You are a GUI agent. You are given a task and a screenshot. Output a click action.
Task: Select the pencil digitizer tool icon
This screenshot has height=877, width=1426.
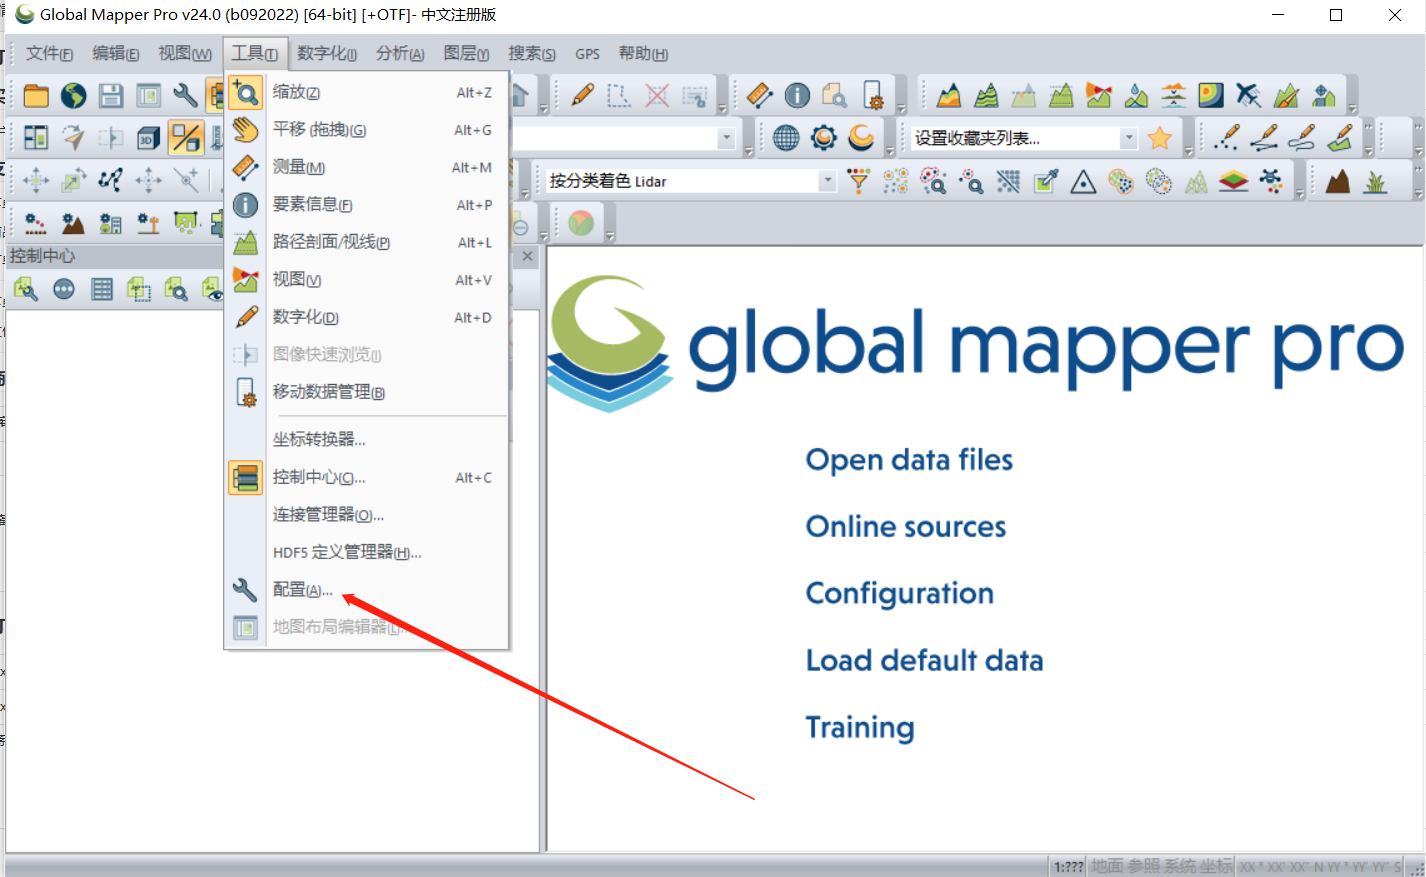tap(583, 95)
